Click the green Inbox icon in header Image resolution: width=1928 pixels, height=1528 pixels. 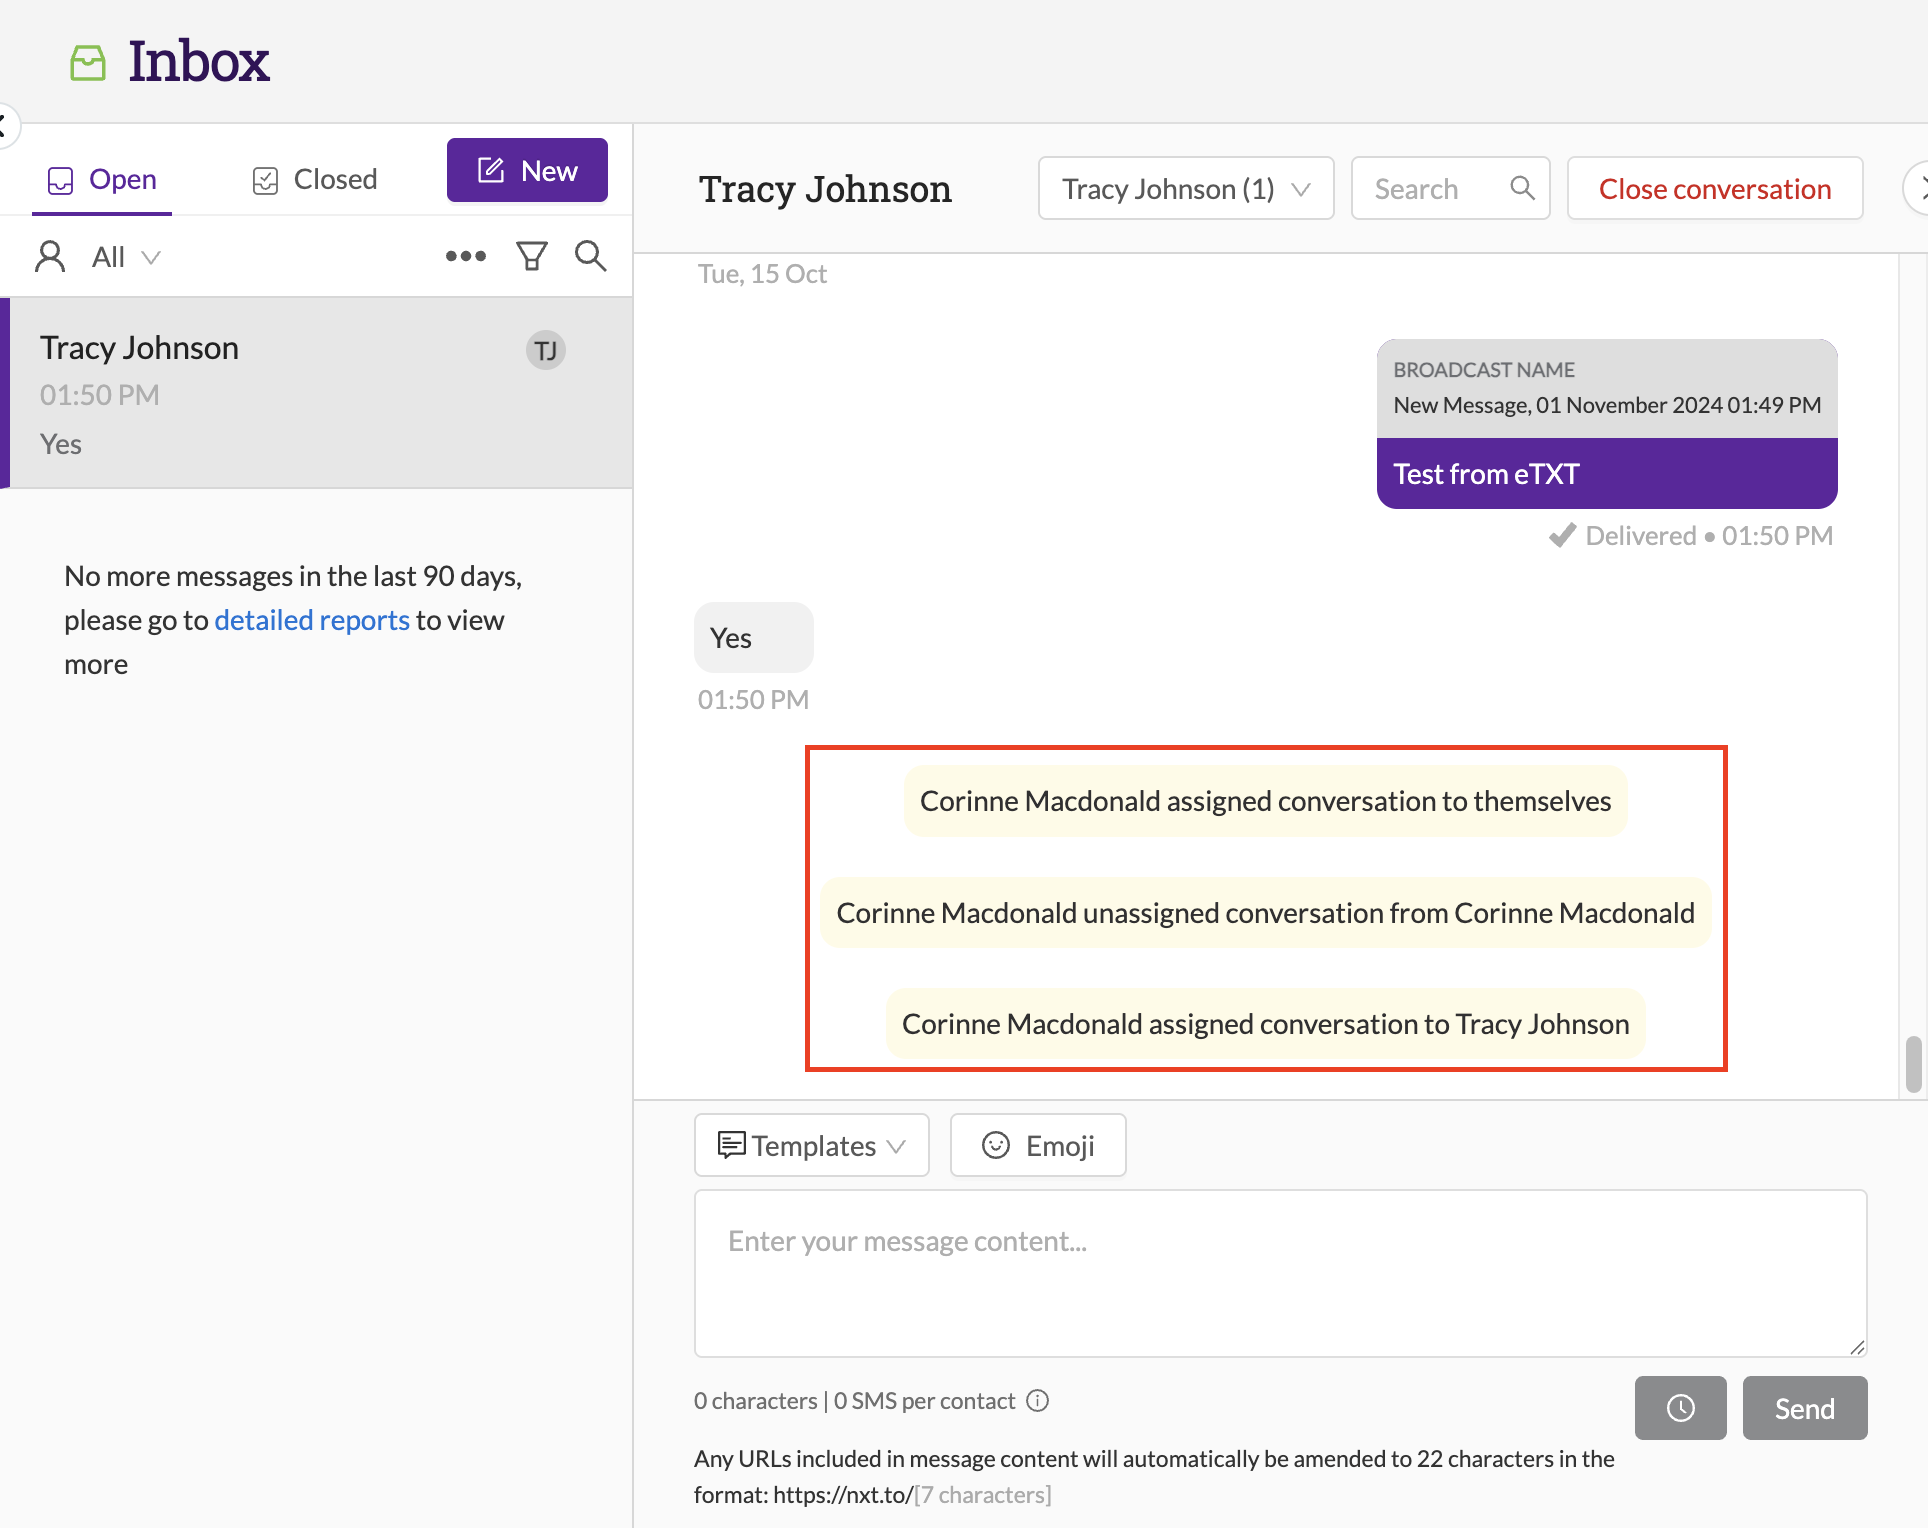(88, 63)
